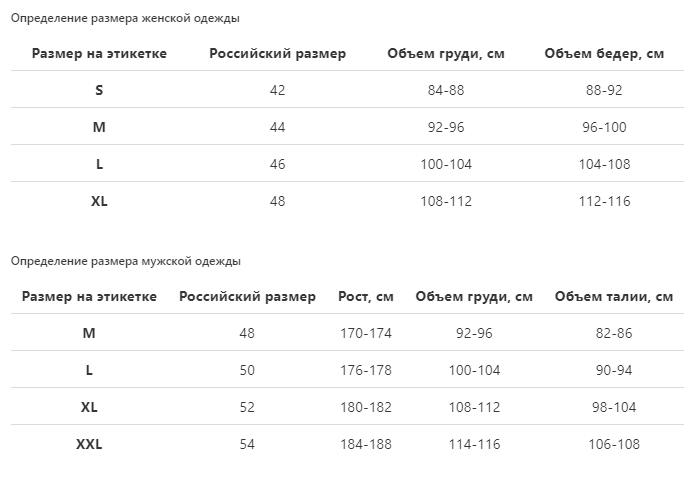Click height value 184-188
The image size is (690, 482).
(366, 444)
